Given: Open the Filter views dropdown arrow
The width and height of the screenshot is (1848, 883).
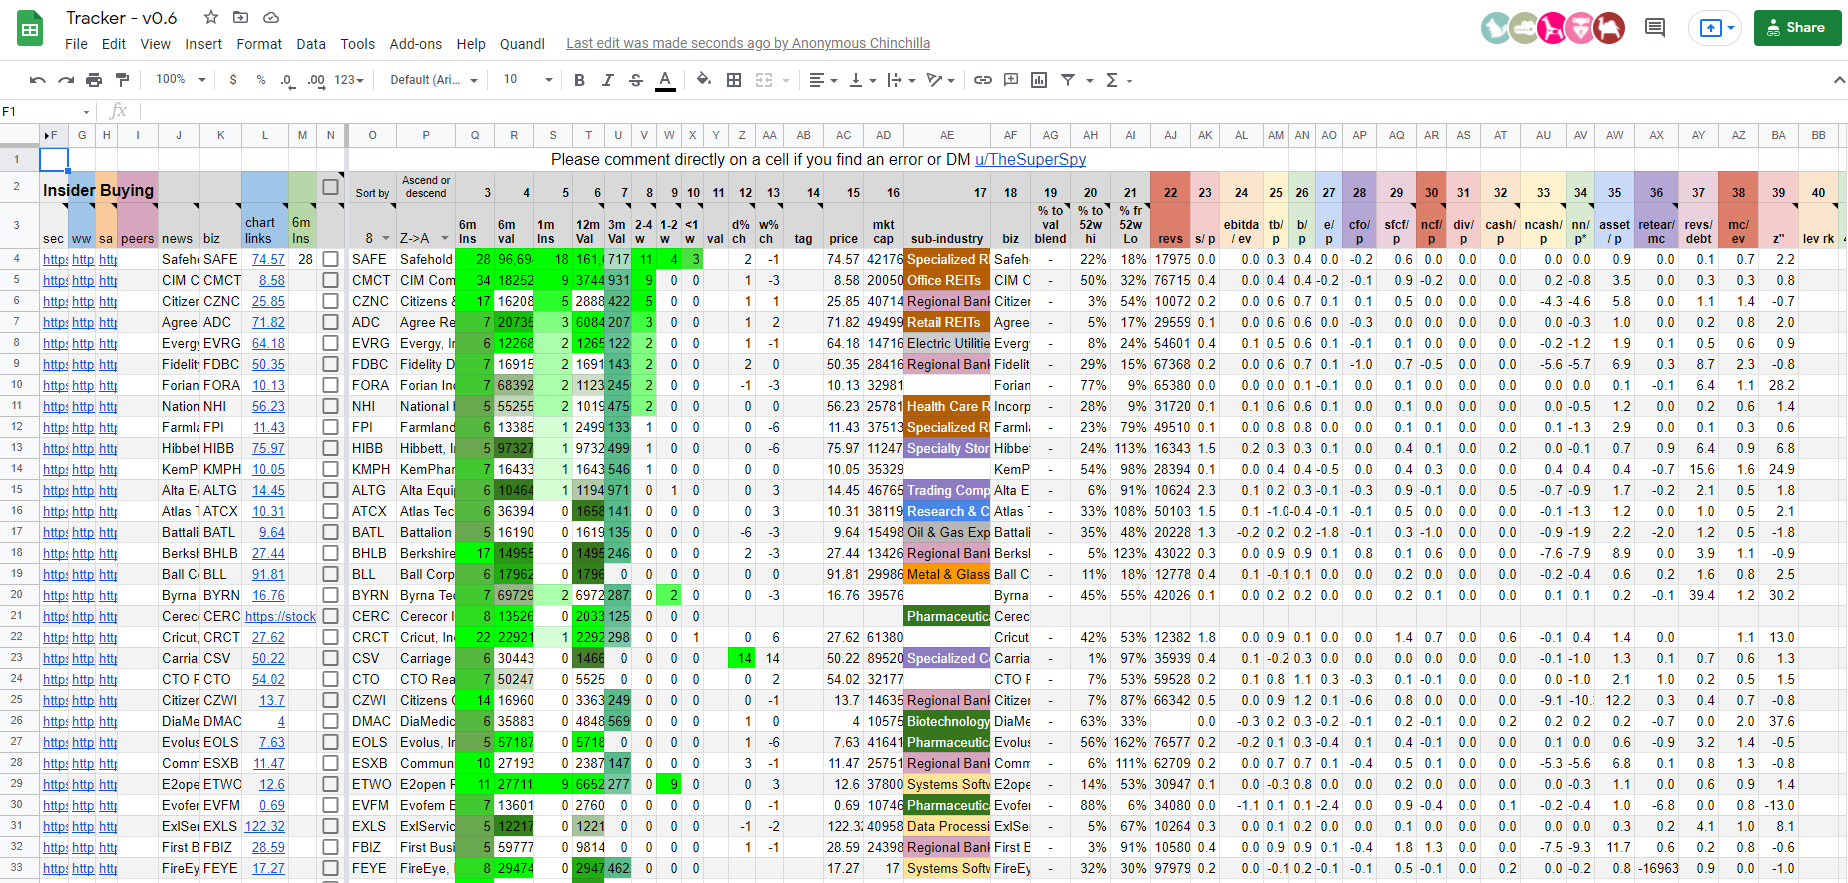Looking at the screenshot, I should pos(1090,80).
